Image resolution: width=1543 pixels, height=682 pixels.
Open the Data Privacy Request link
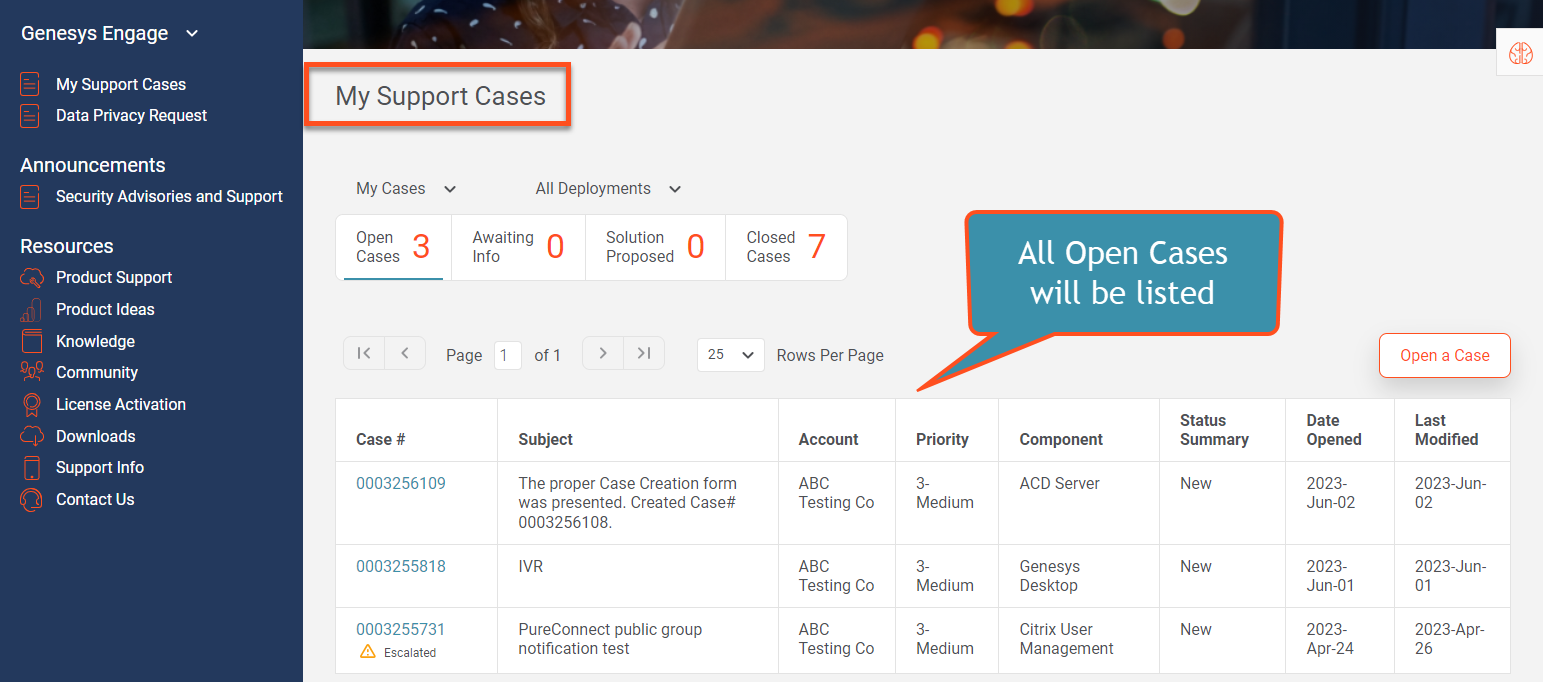pos(131,115)
